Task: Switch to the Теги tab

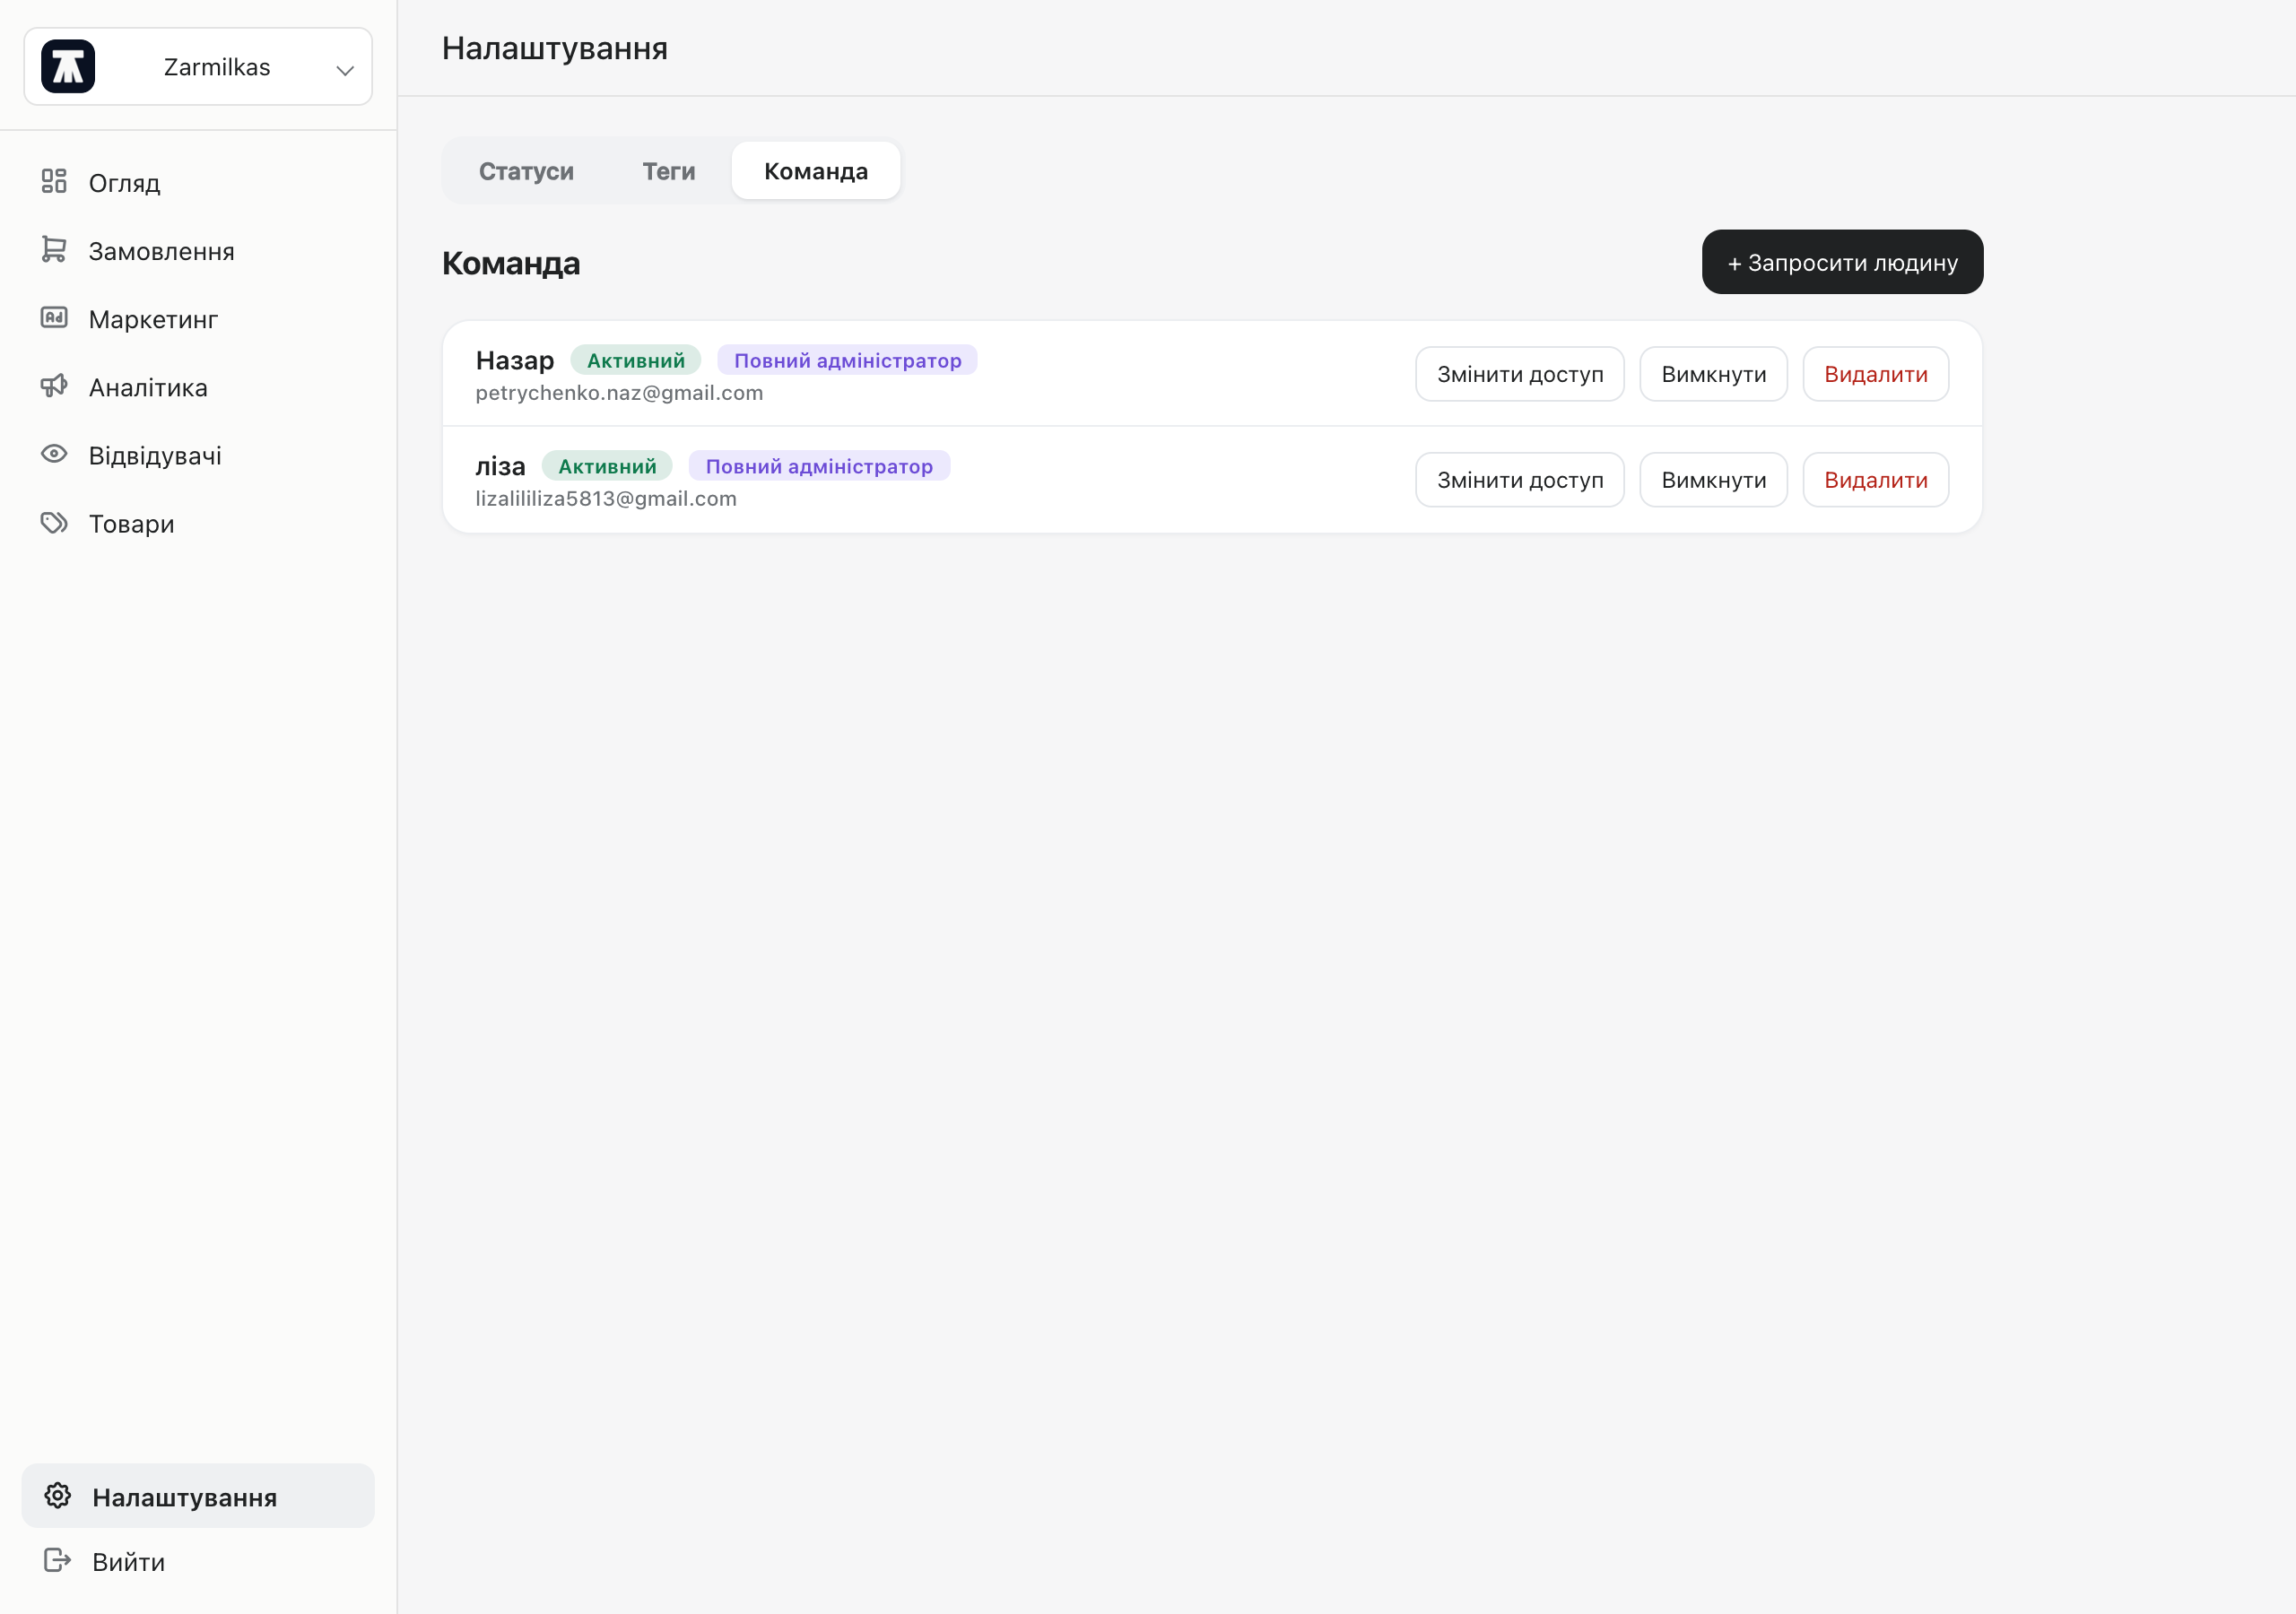Action: 668,171
